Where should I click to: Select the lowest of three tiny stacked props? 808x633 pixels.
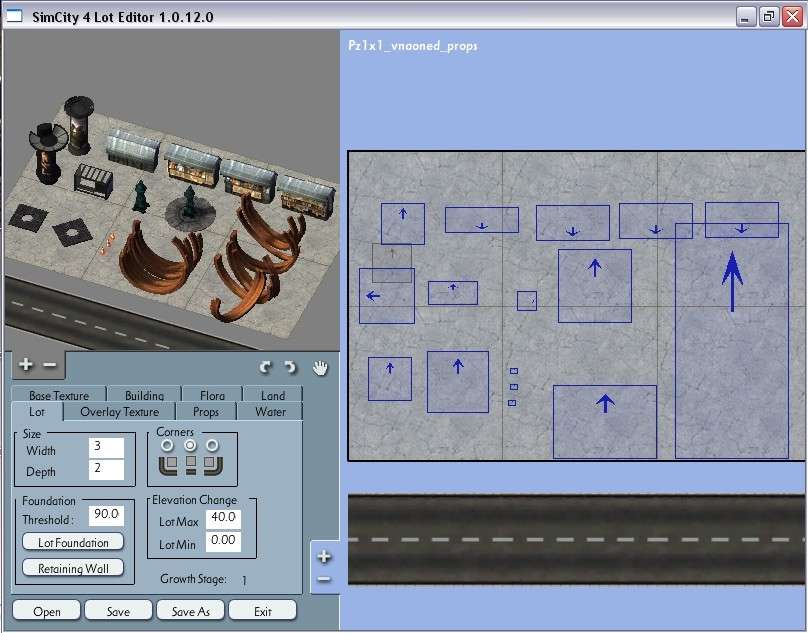512,403
